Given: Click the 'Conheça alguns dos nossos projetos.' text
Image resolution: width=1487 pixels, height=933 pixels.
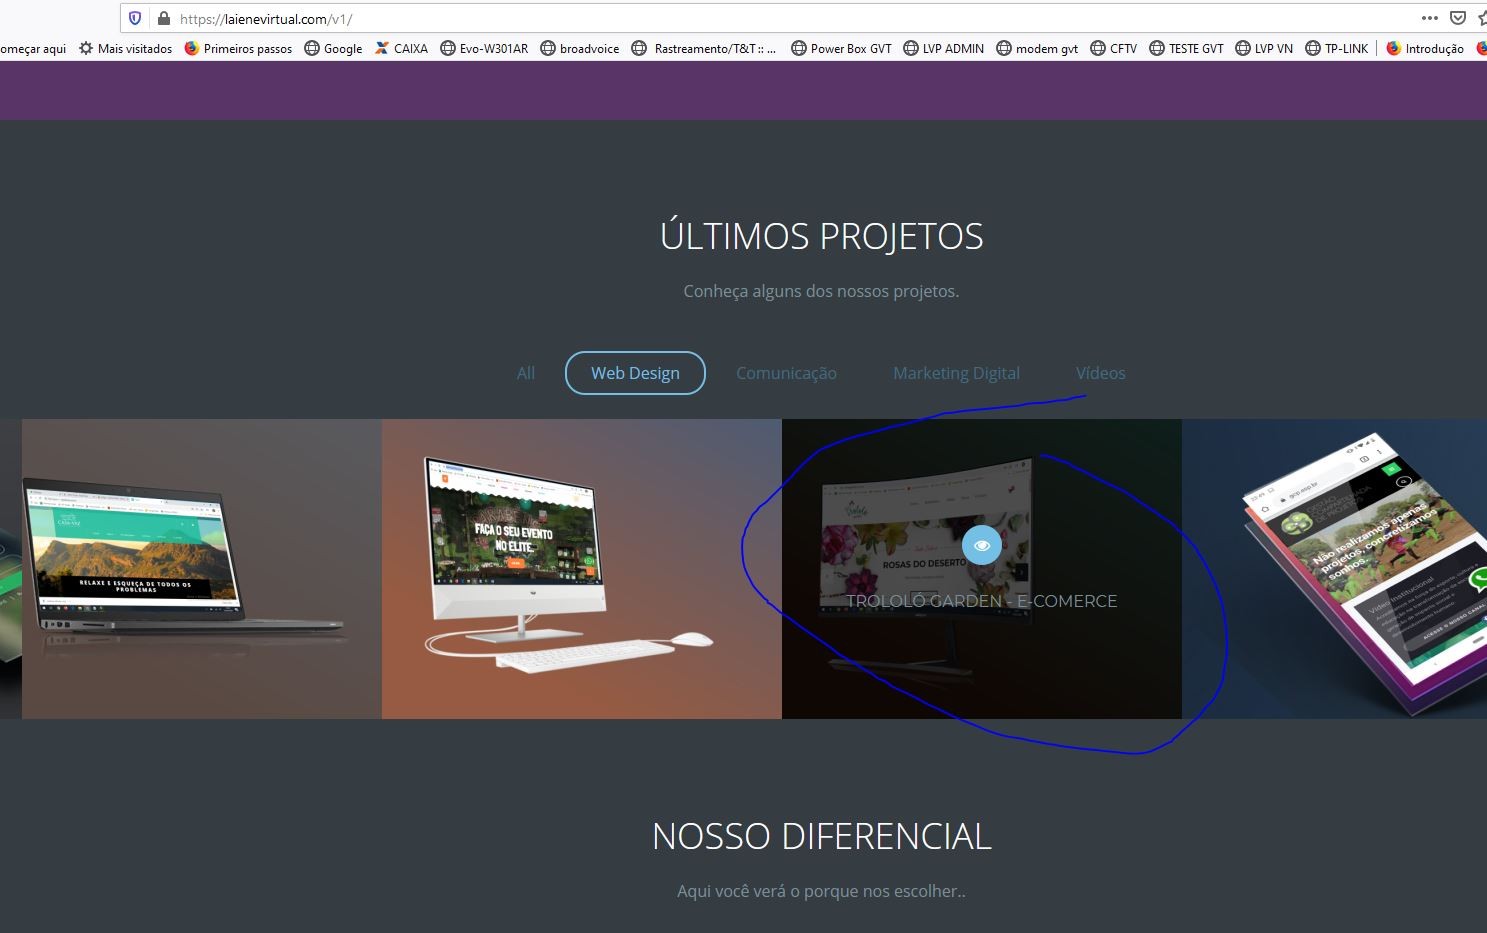Looking at the screenshot, I should (x=821, y=291).
